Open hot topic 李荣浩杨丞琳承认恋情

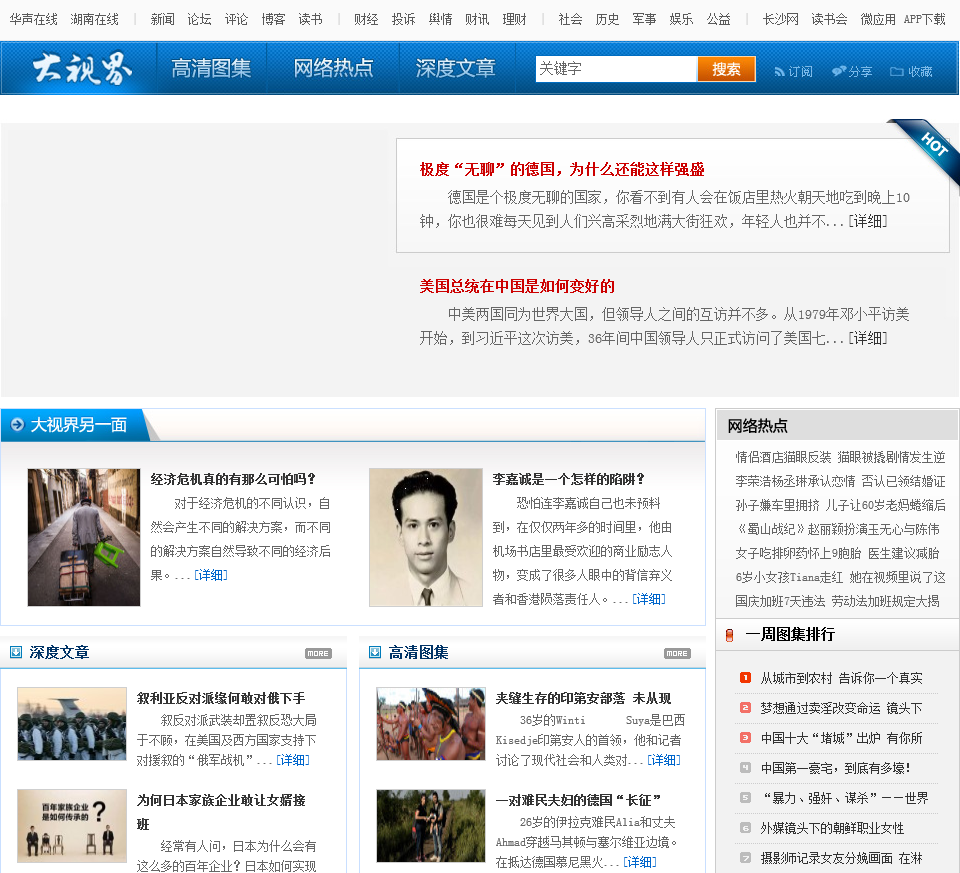click(x=840, y=481)
